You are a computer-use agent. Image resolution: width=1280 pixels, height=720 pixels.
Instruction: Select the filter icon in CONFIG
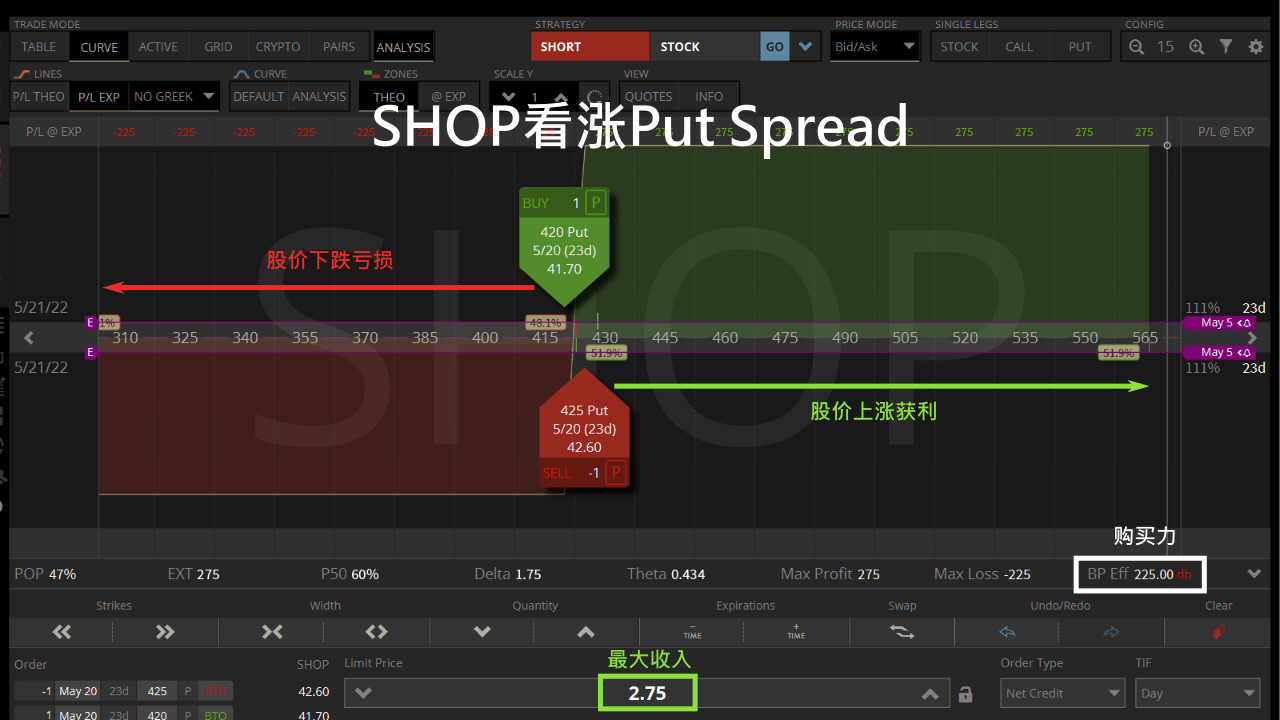point(1226,46)
